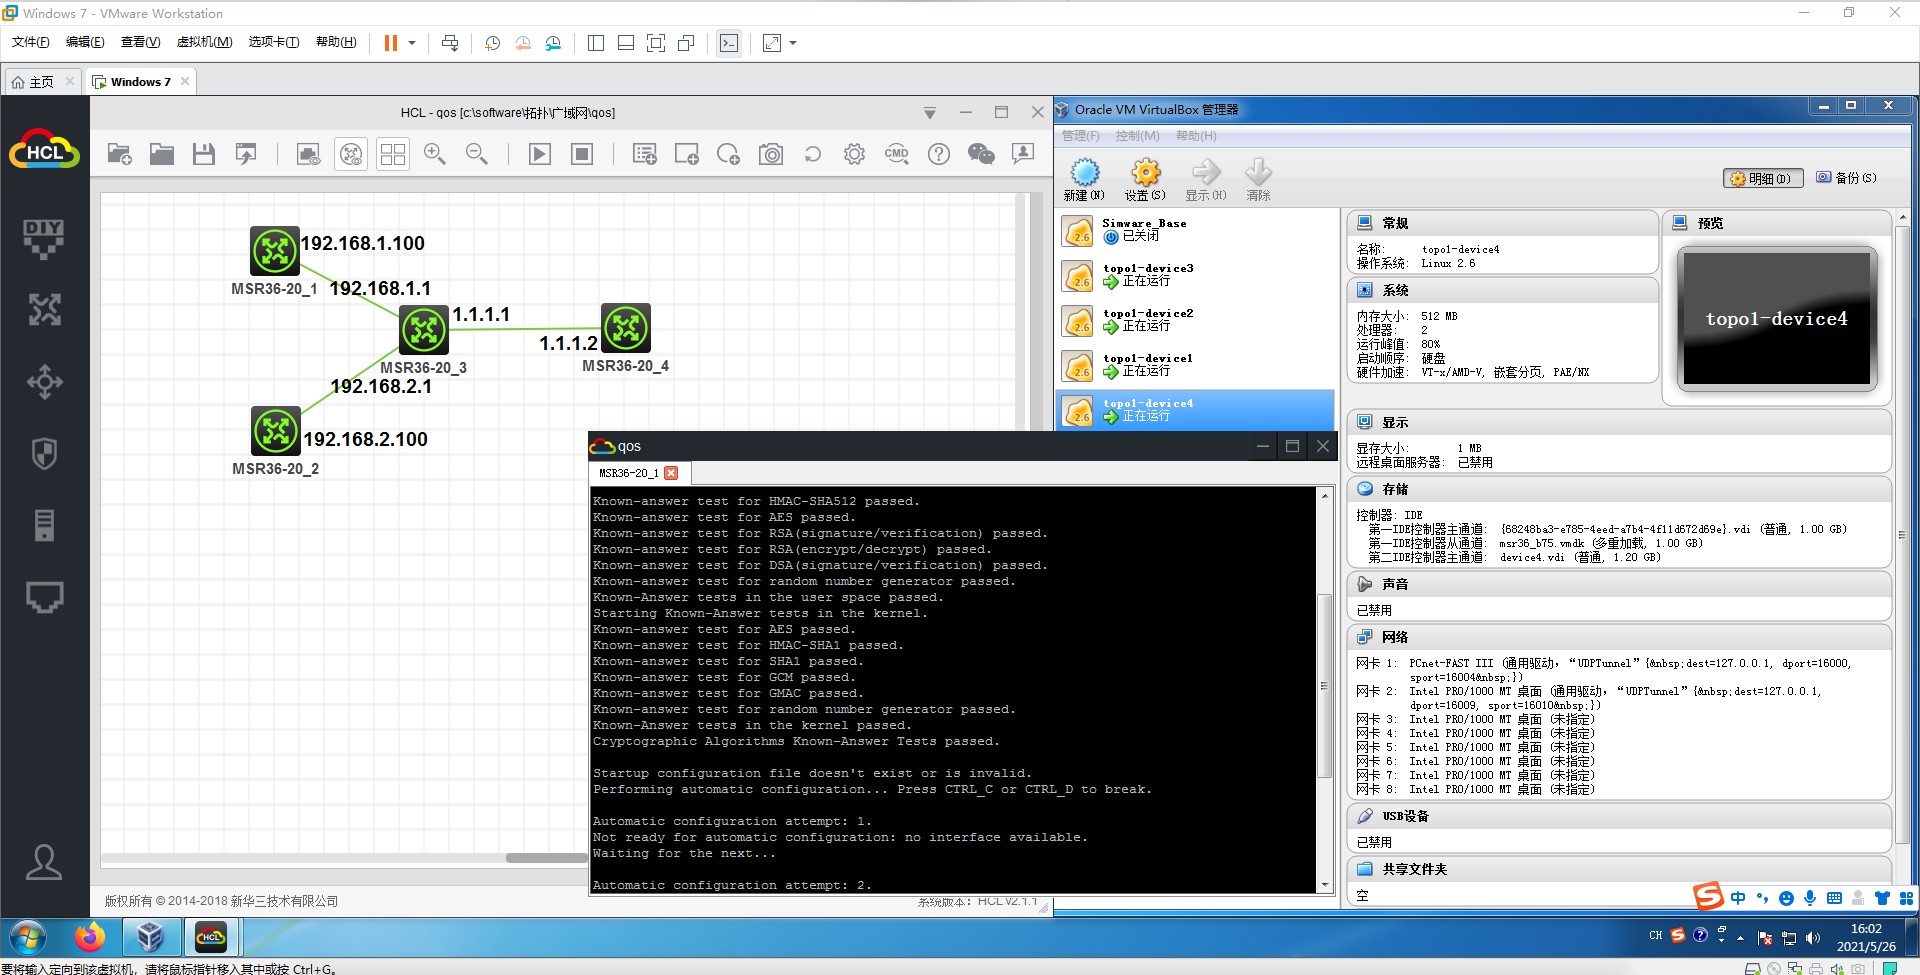Screen dimensions: 1920x975
Task: Select router MSR36-20_3 on the topology
Action: tap(424, 329)
